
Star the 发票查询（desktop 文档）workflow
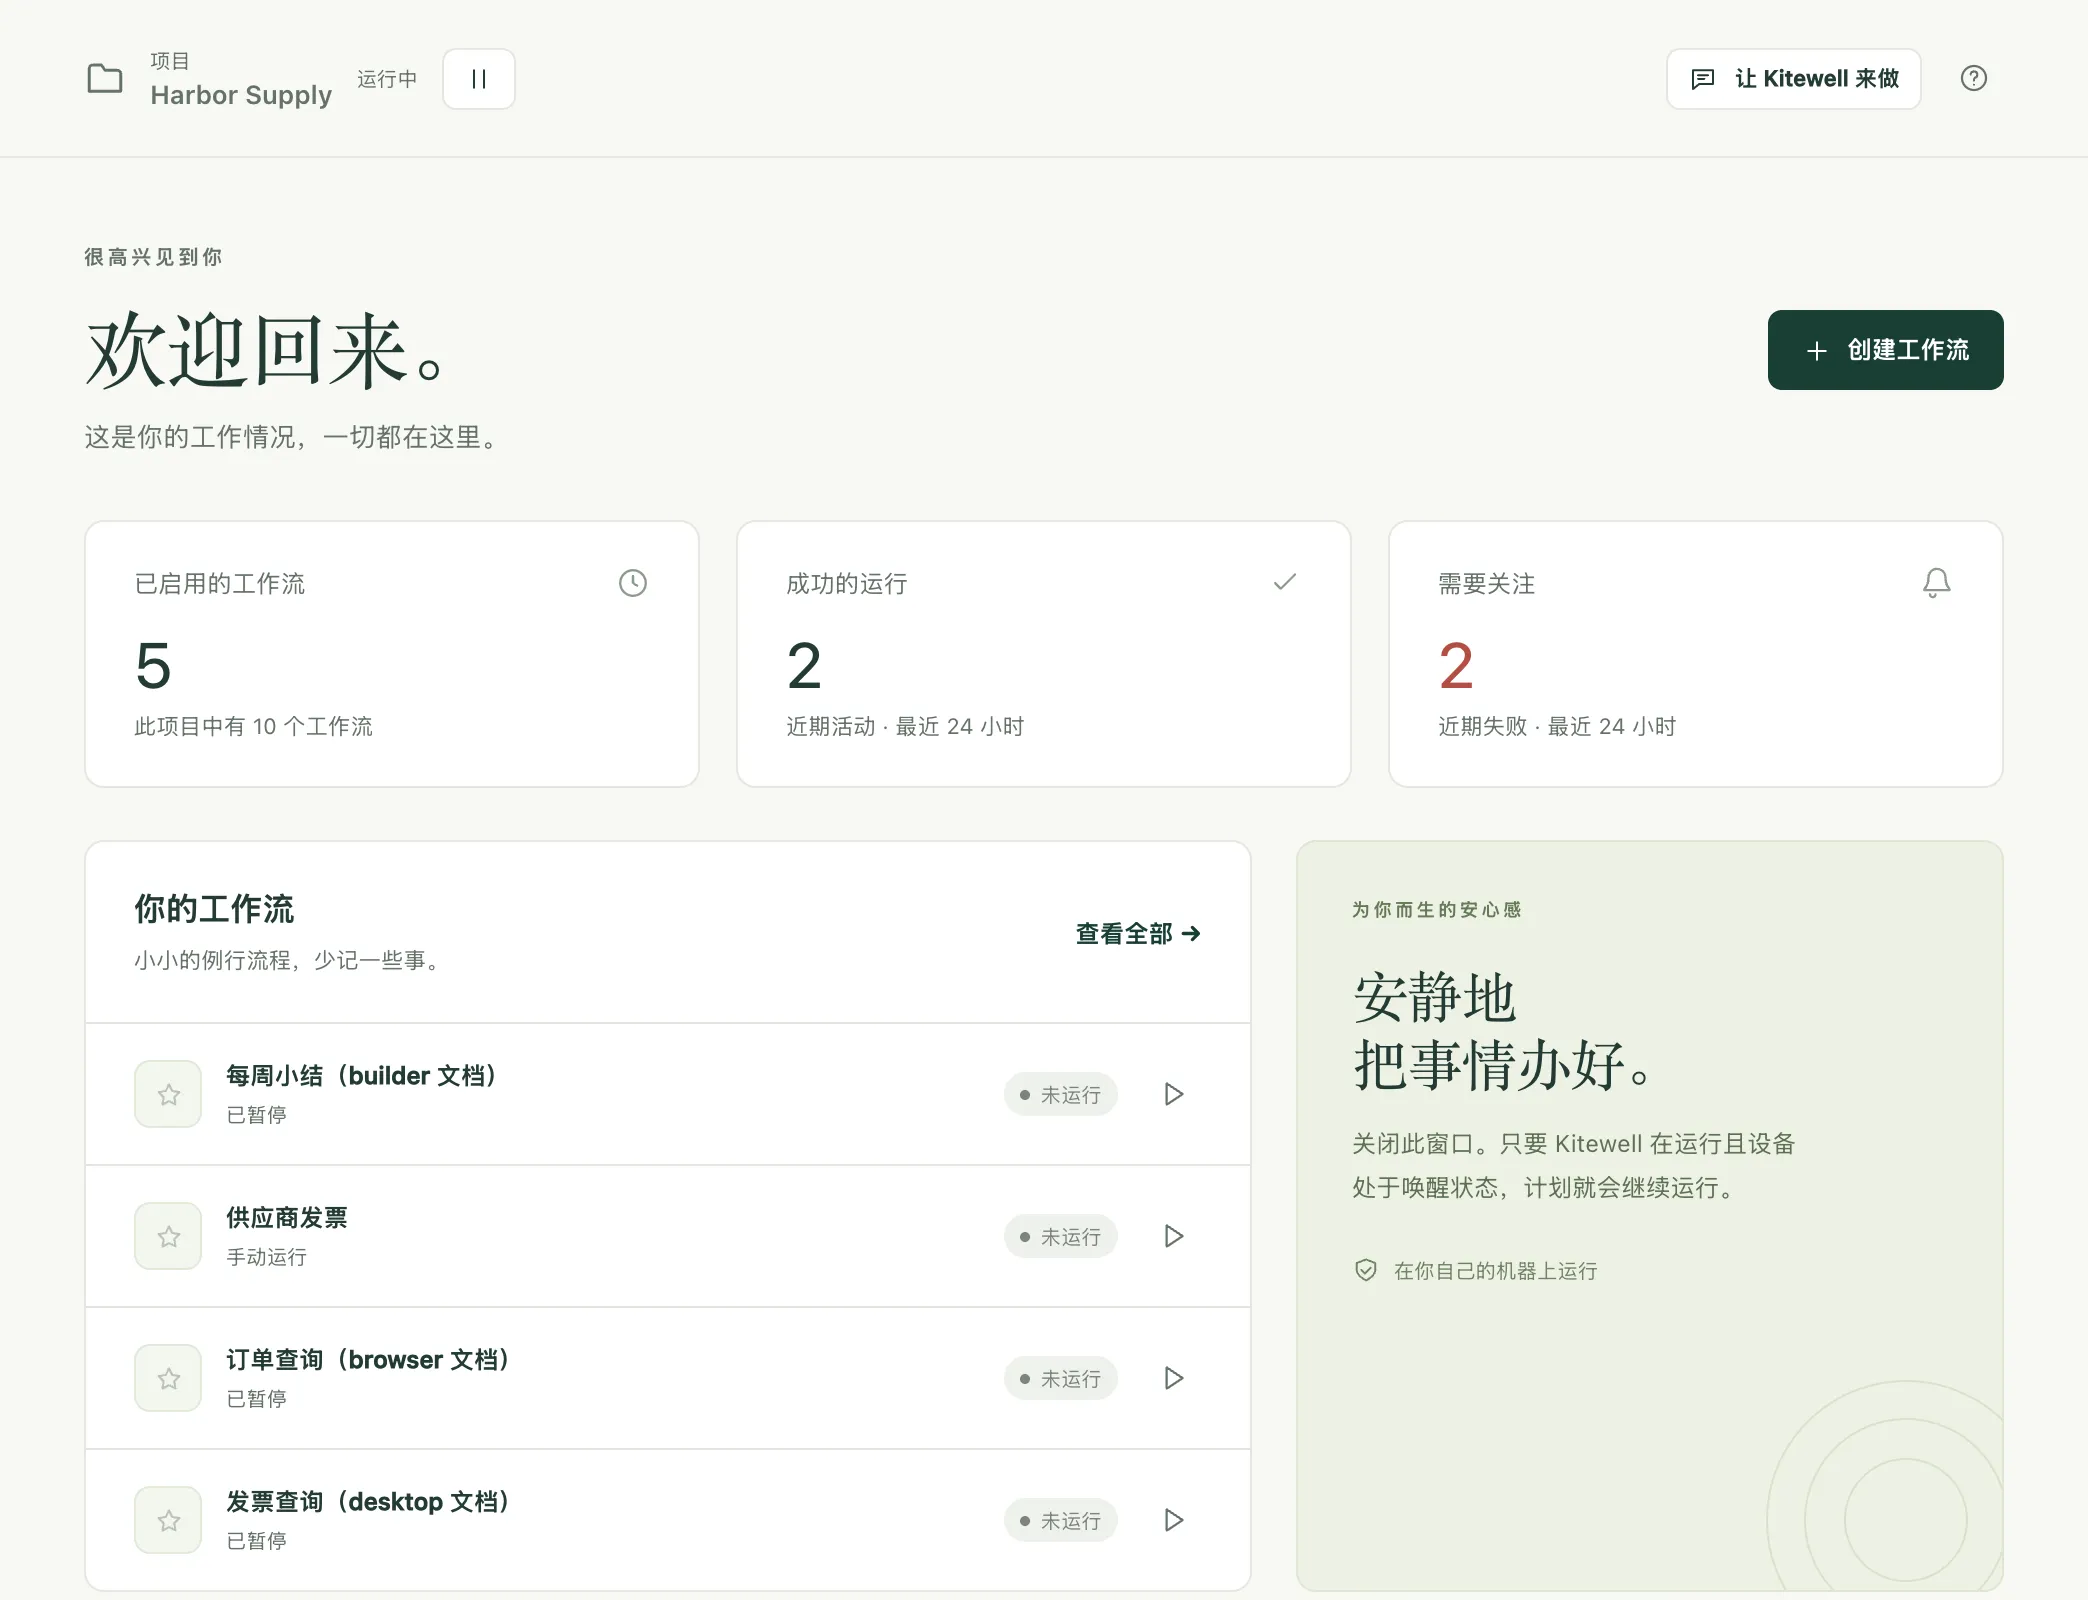[168, 1520]
